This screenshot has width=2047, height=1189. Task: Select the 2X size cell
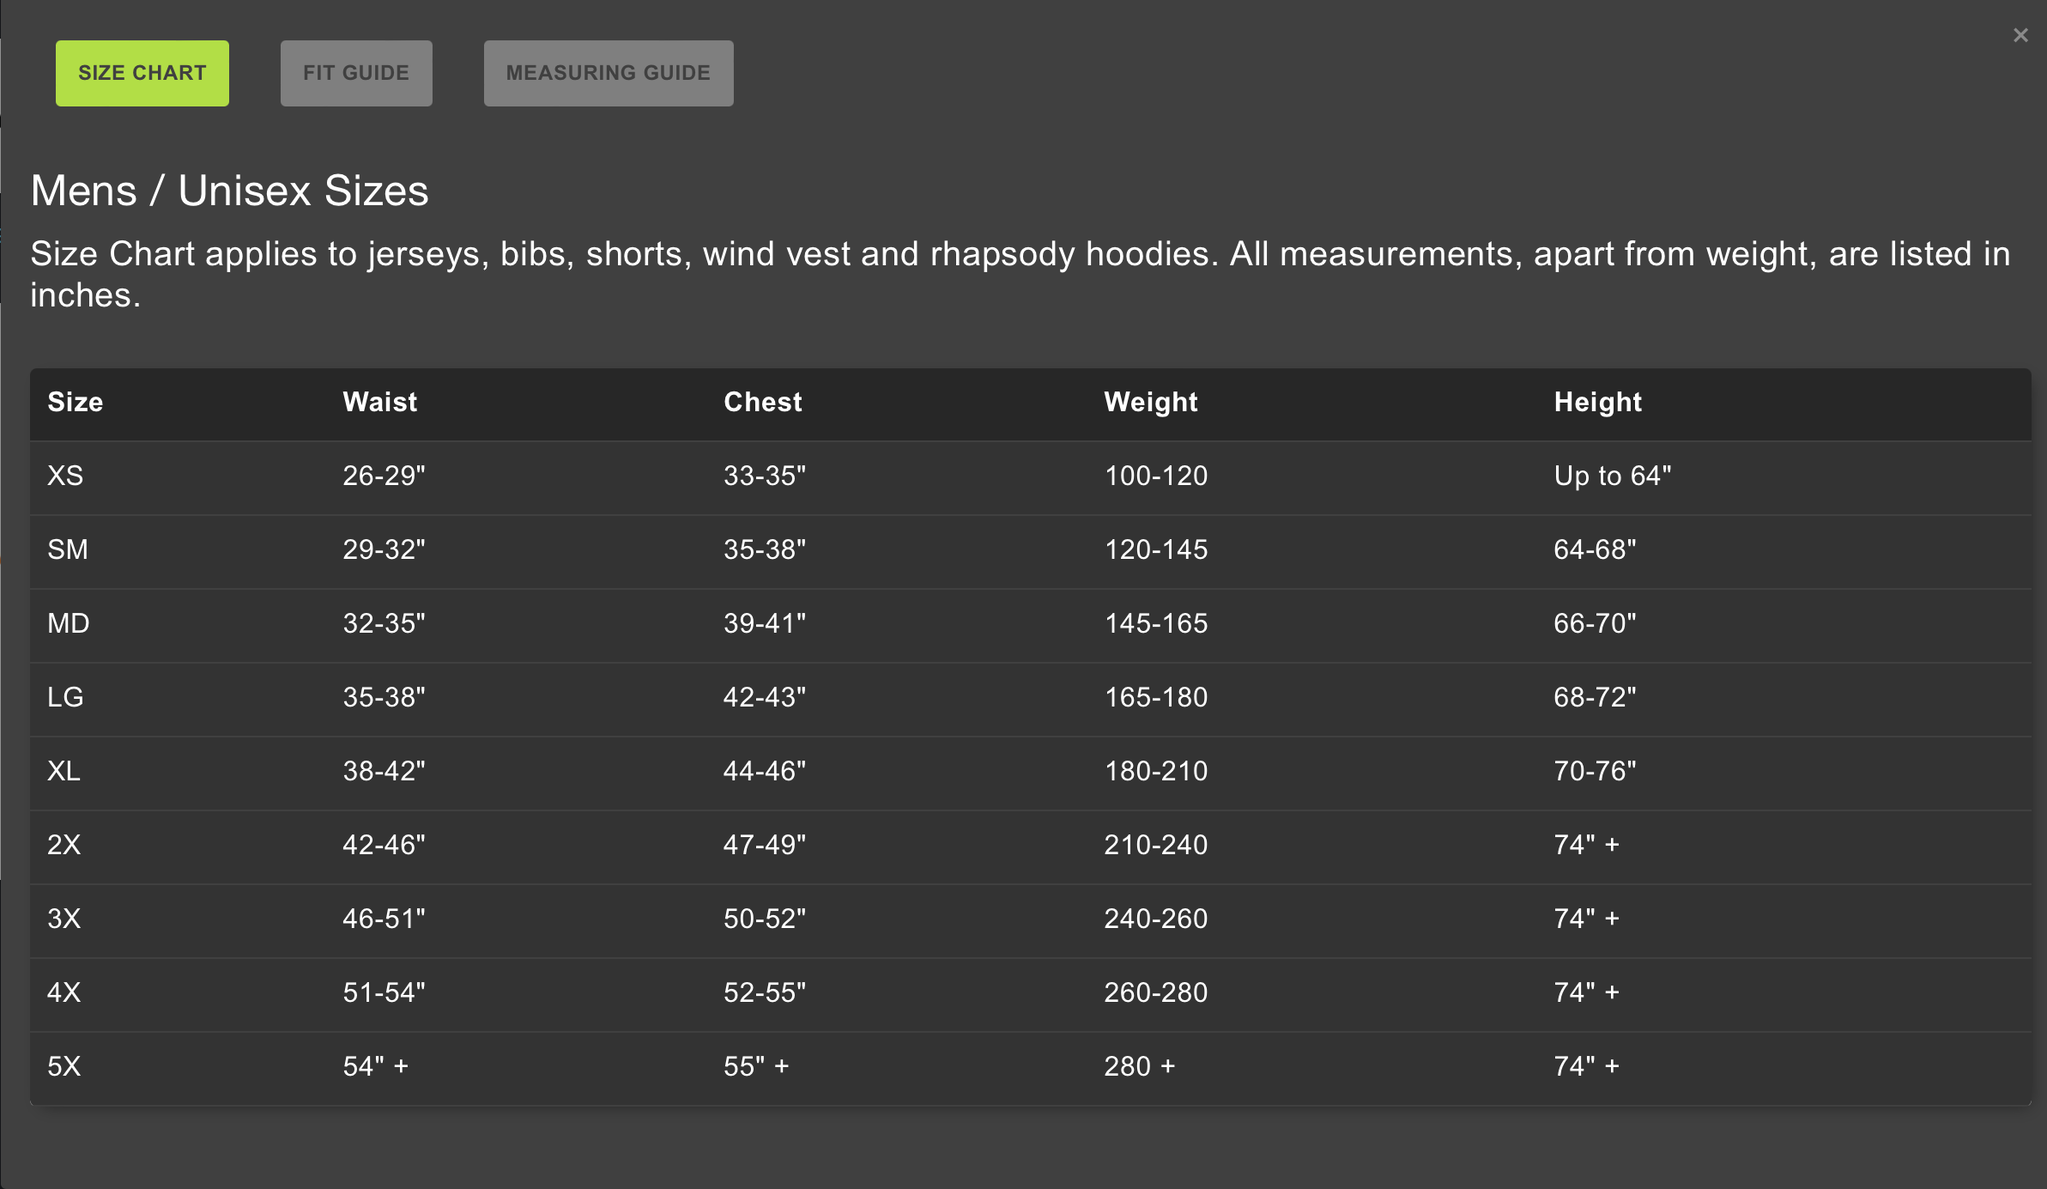[64, 845]
